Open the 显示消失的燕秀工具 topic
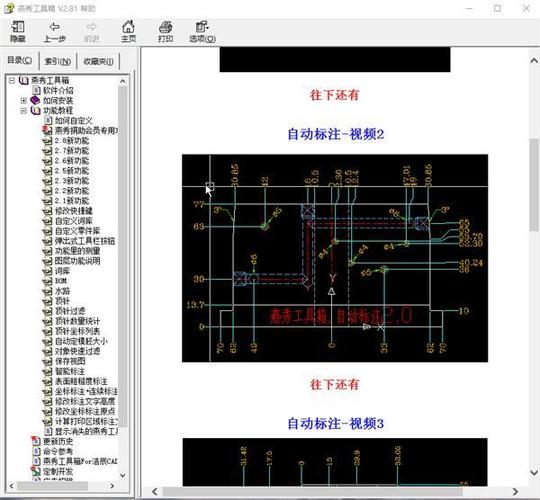540x500 pixels. tap(86, 431)
